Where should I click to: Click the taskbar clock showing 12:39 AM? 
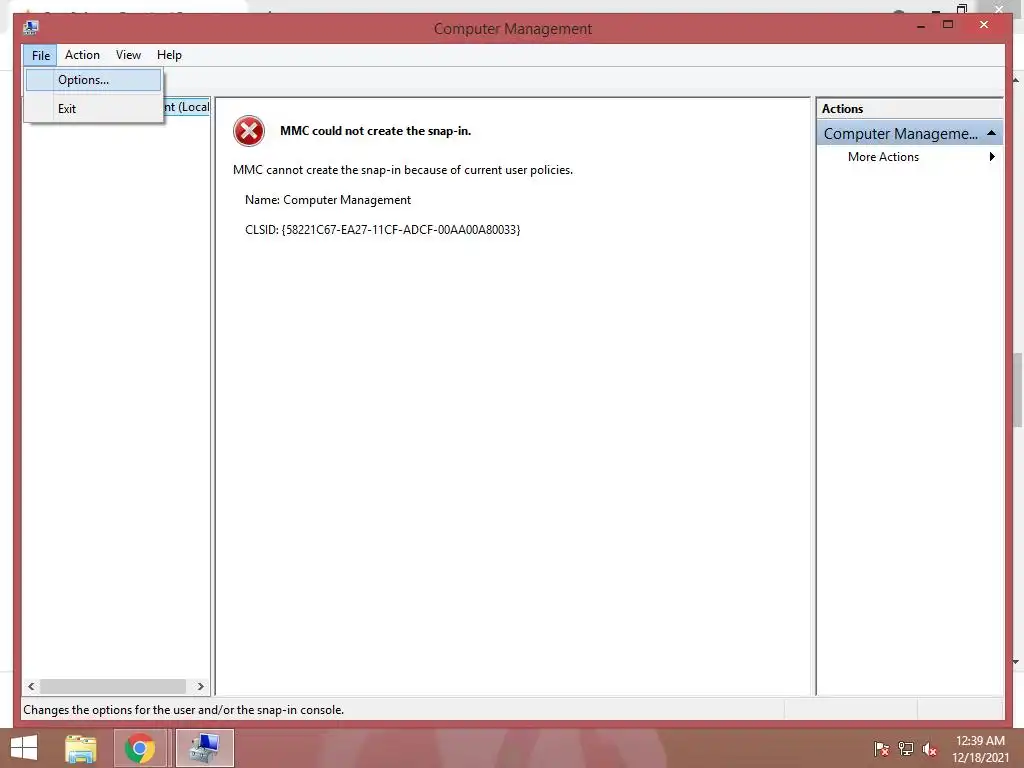[980, 749]
